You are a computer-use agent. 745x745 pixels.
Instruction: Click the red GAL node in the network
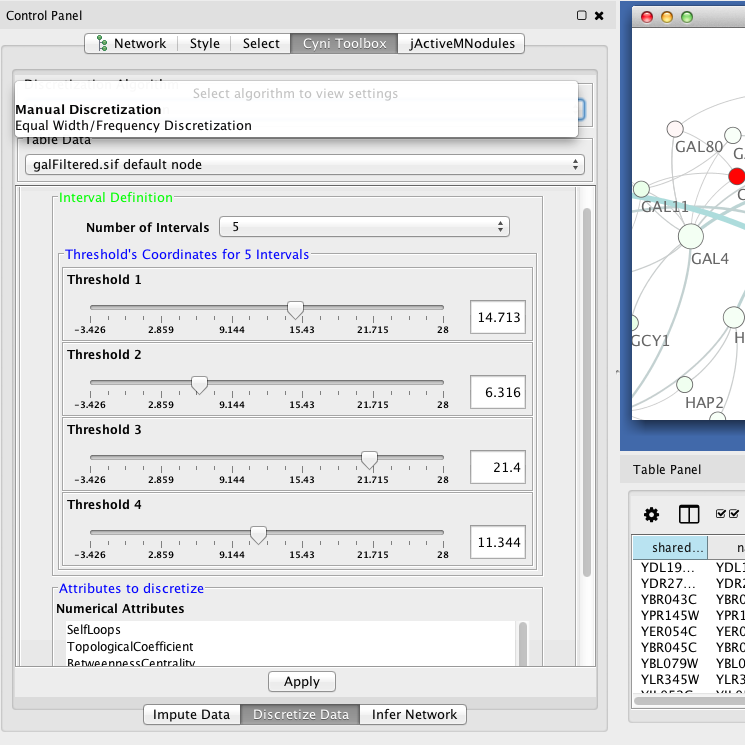point(737,176)
